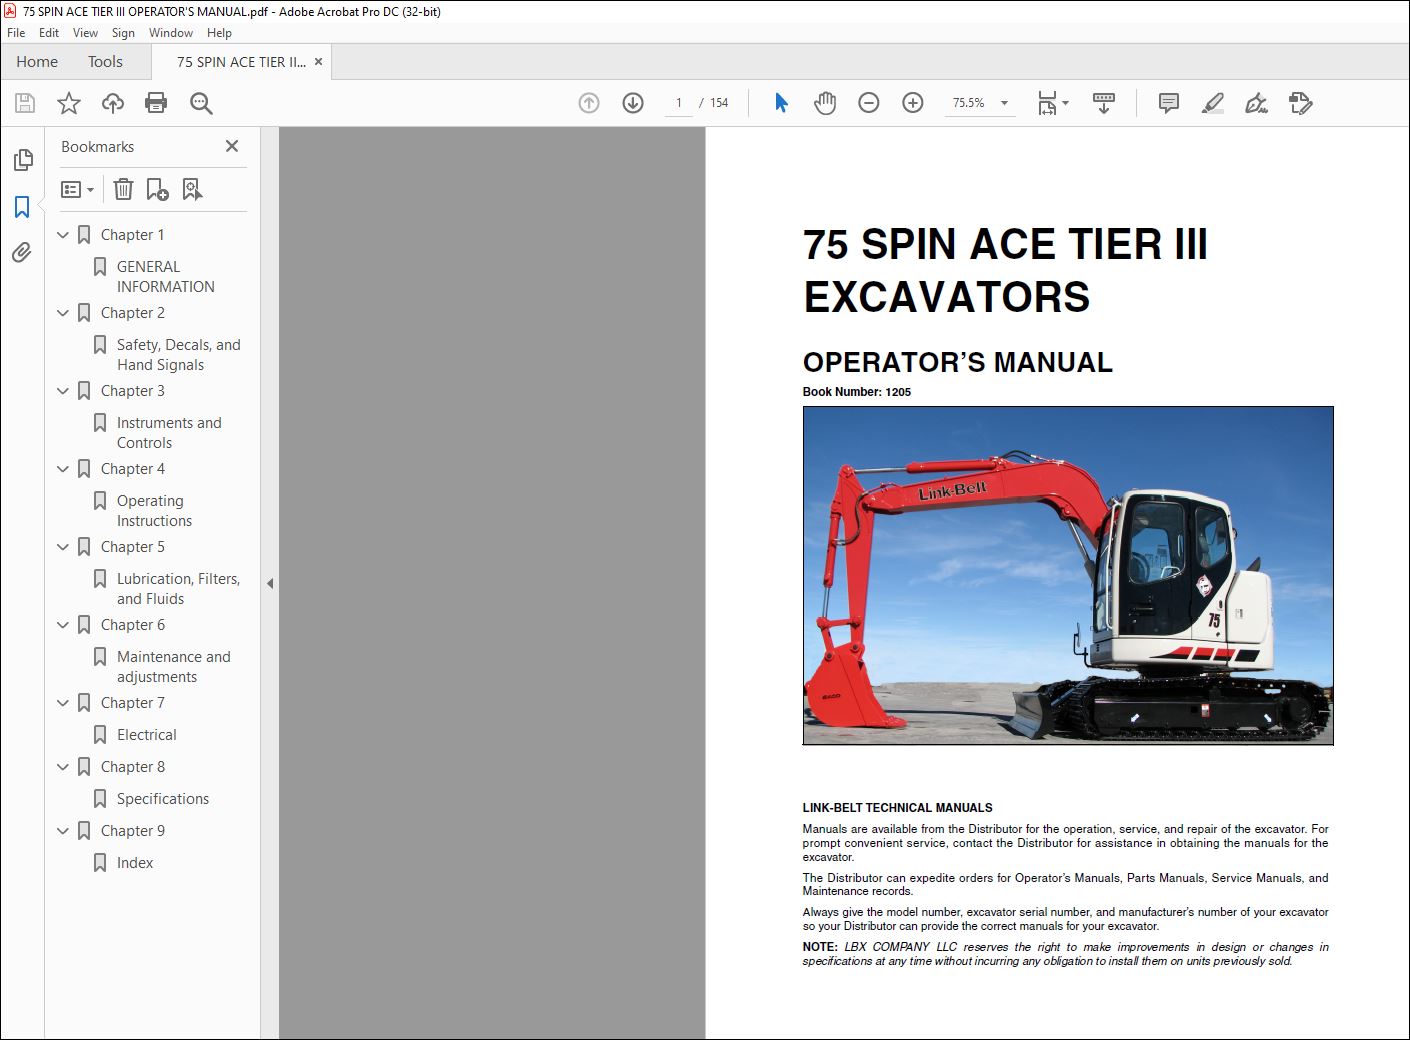1410x1040 pixels.
Task: Jump to Instruments and Controls bookmark
Action: pos(169,433)
